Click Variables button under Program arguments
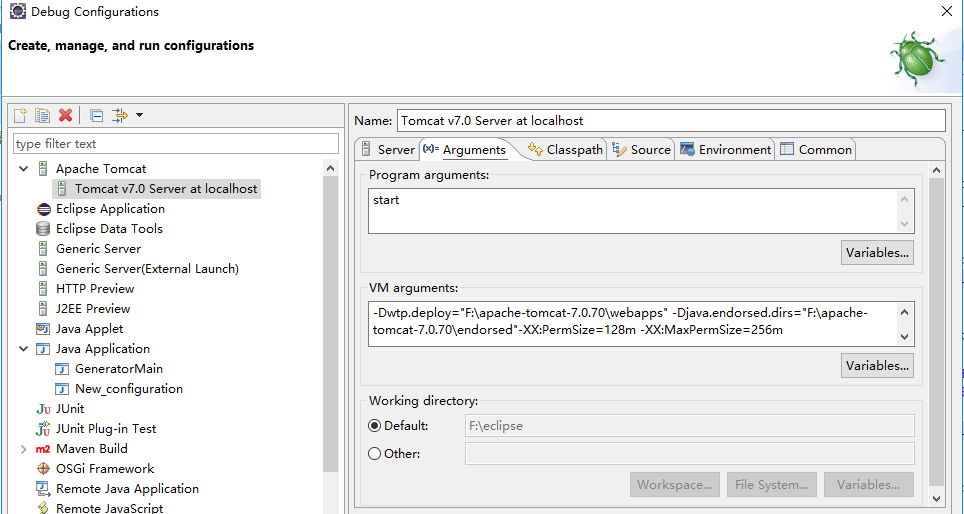 click(877, 253)
